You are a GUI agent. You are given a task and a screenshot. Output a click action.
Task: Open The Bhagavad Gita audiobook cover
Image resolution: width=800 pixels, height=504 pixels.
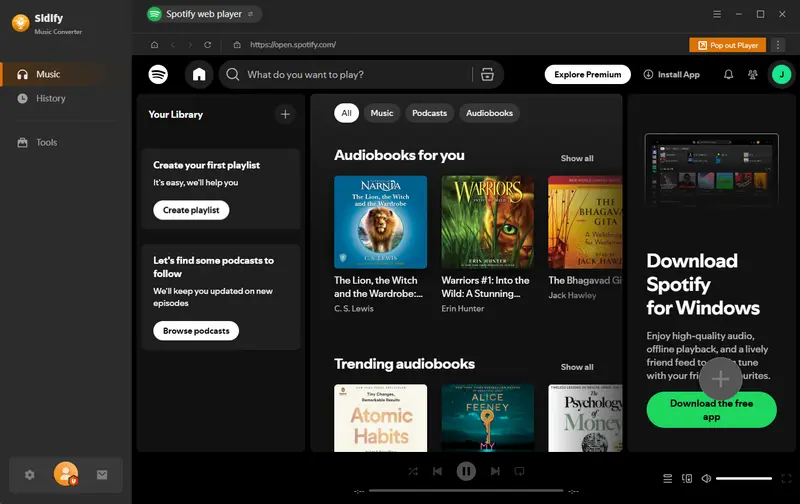pos(585,222)
